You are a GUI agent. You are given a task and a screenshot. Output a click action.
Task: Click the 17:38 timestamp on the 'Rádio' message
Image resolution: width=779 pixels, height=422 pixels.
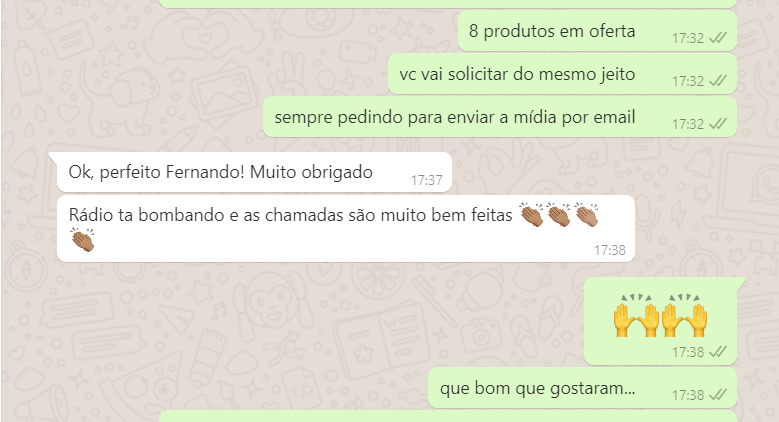(610, 250)
